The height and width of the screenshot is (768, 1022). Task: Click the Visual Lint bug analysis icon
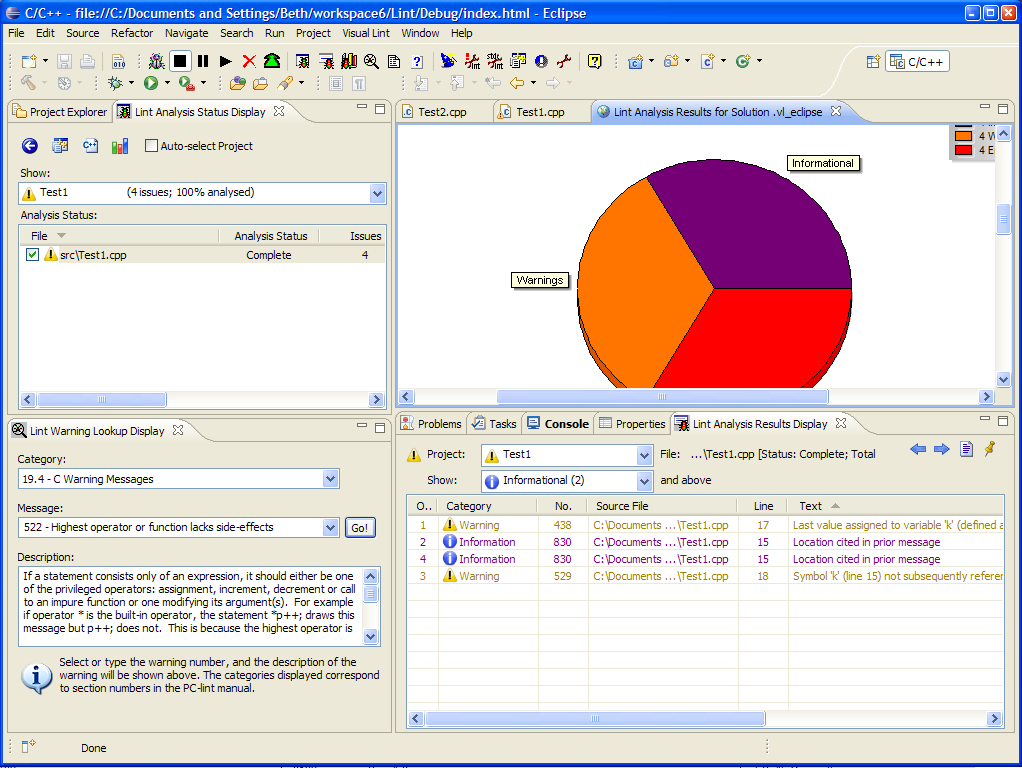(x=156, y=61)
